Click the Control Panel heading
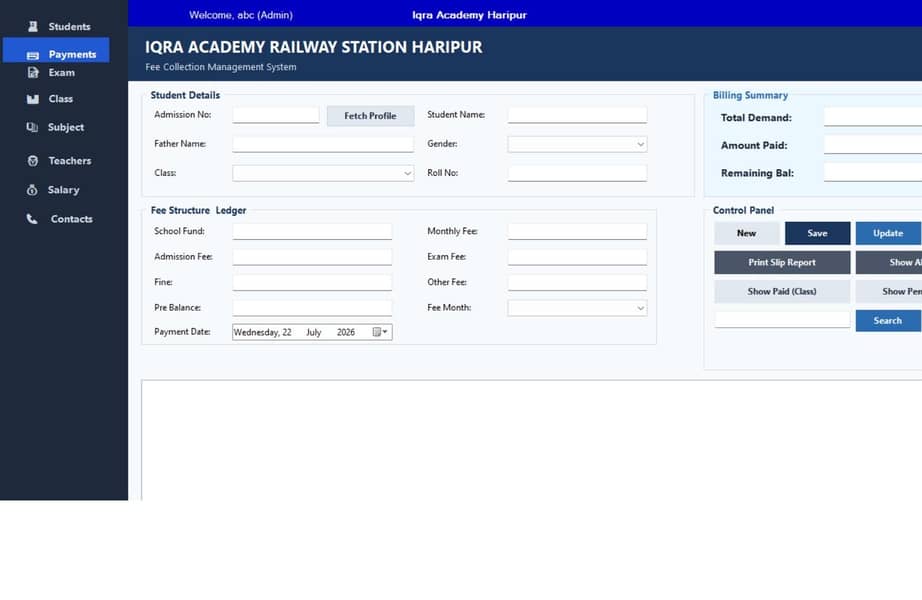 [x=743, y=211]
